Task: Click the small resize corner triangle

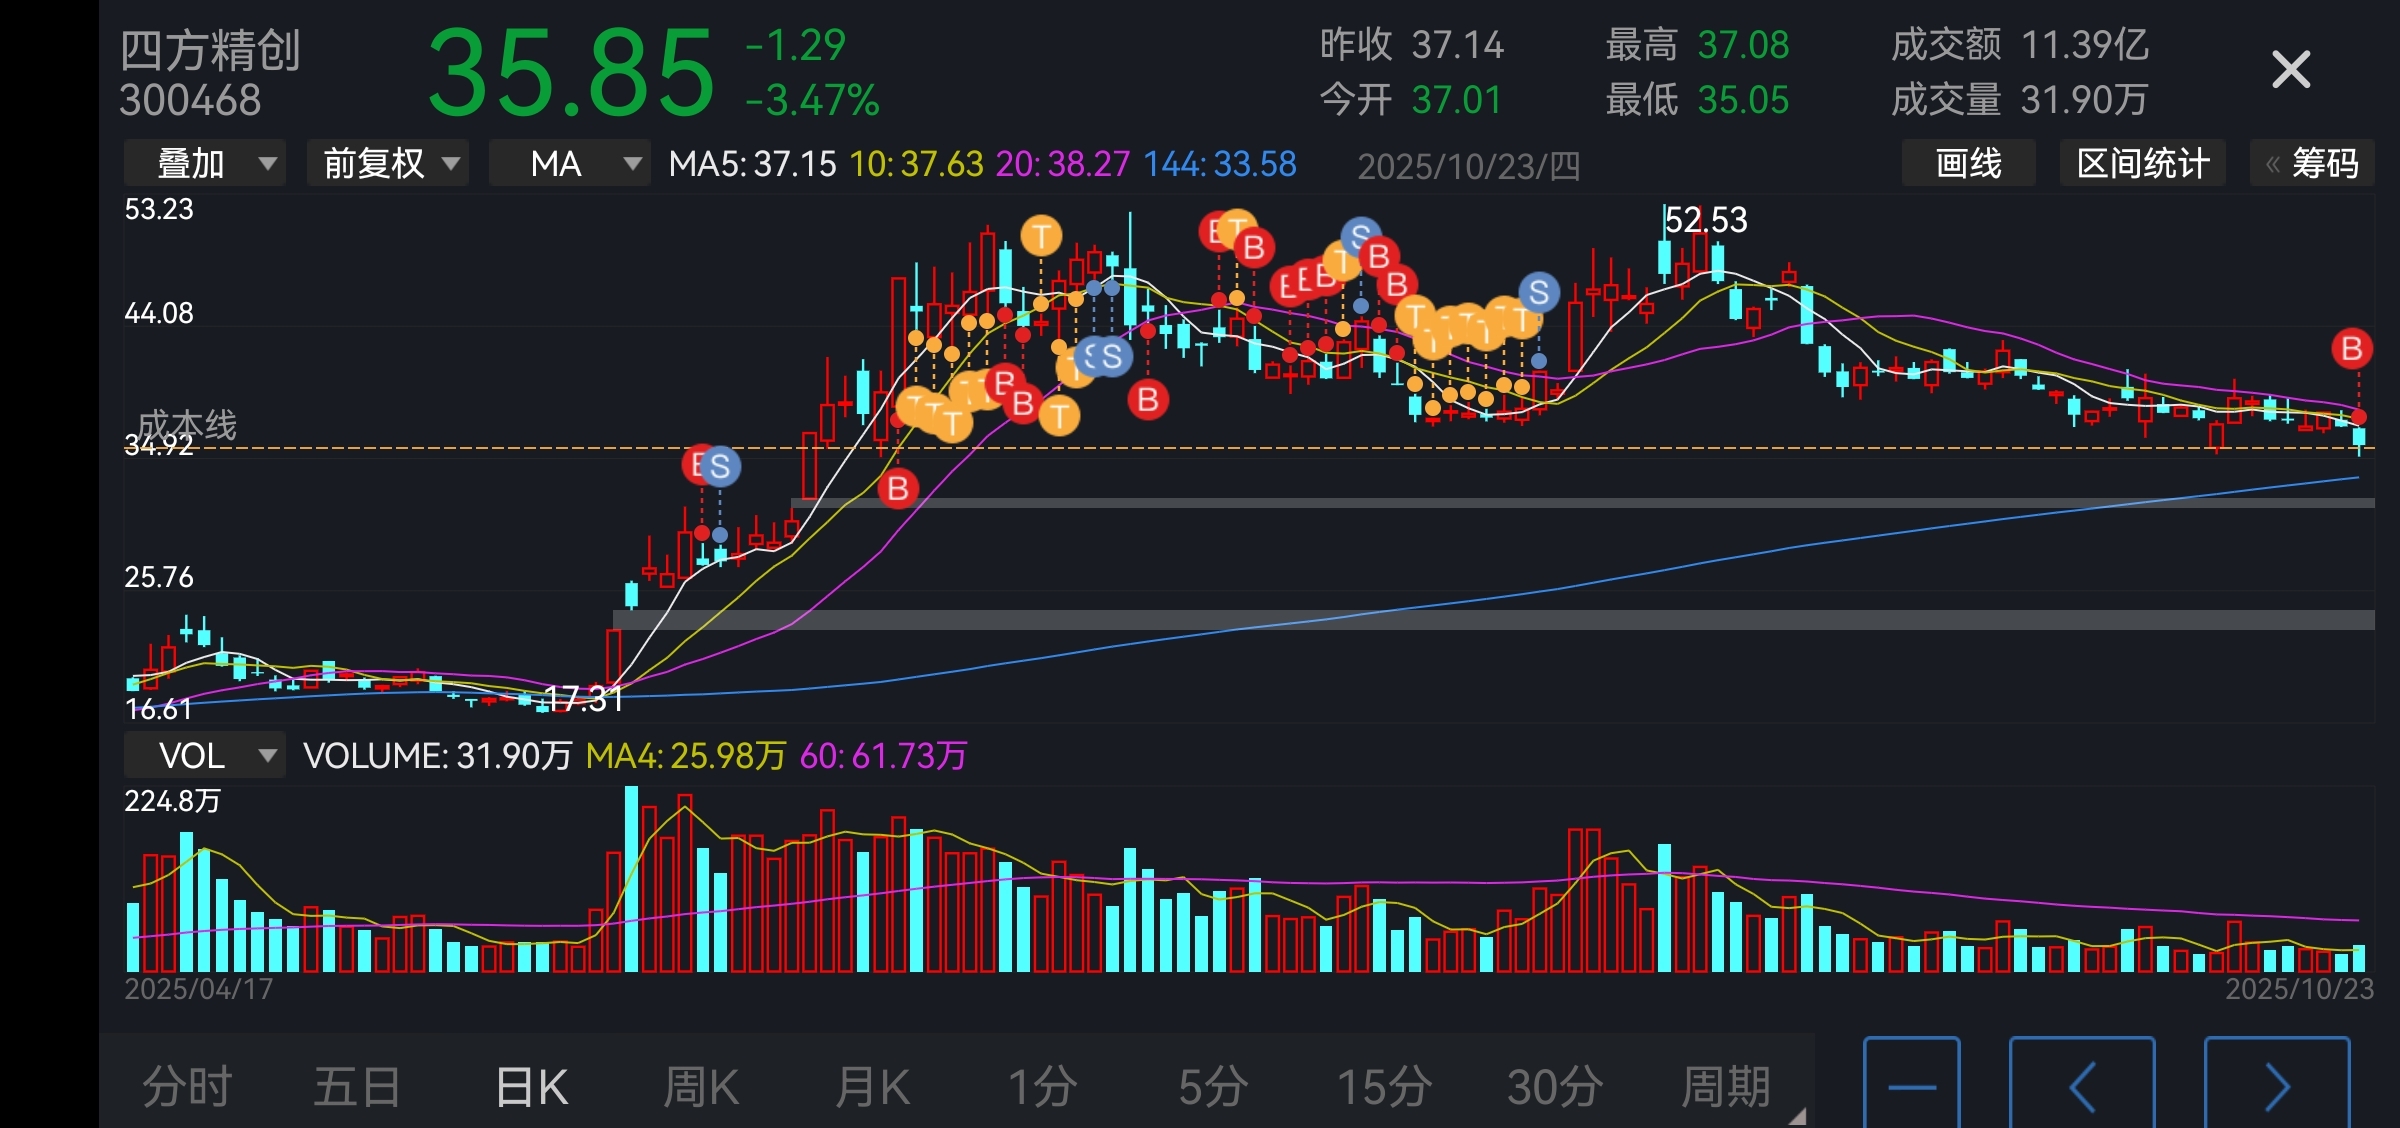Action: coord(1797,1116)
